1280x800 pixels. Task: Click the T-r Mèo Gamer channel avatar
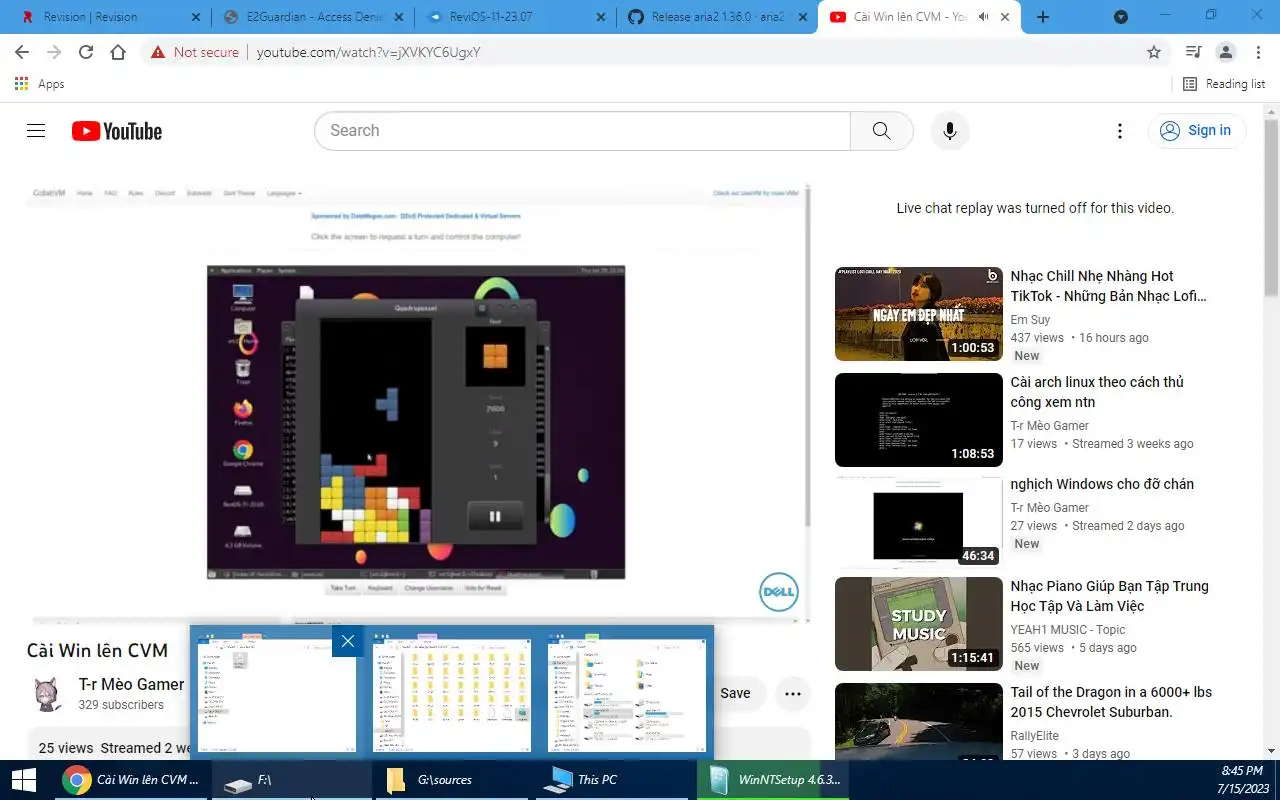[46, 694]
